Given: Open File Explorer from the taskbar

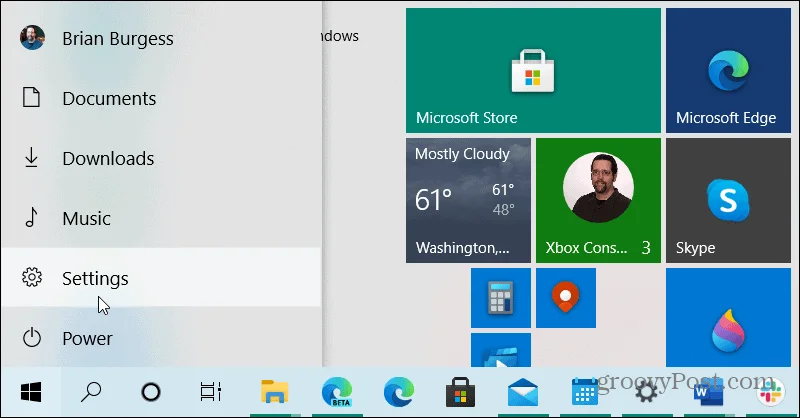Looking at the screenshot, I should (x=274, y=392).
